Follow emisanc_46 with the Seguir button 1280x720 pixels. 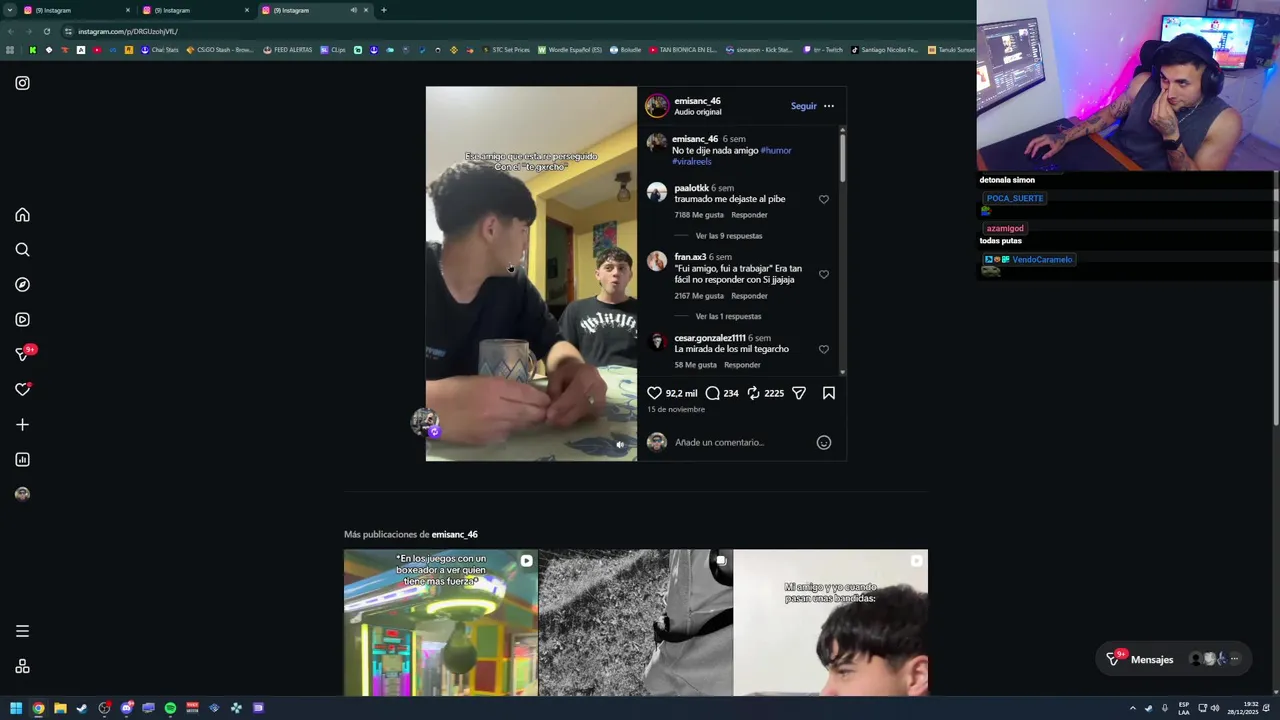804,106
